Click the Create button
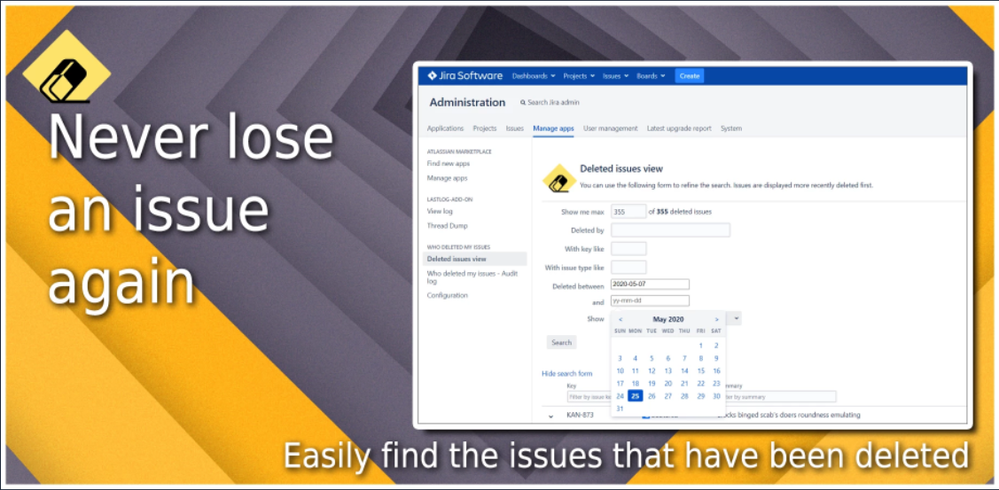 pos(689,76)
